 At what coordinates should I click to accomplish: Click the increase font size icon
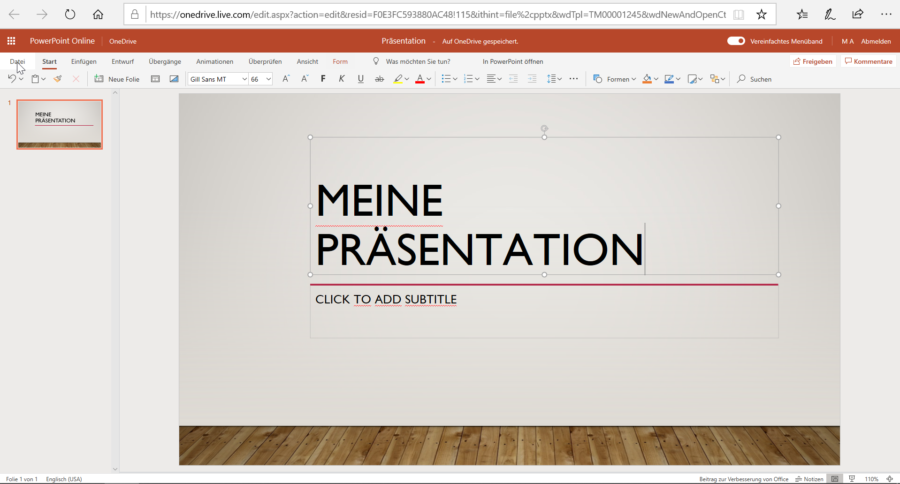pos(286,79)
